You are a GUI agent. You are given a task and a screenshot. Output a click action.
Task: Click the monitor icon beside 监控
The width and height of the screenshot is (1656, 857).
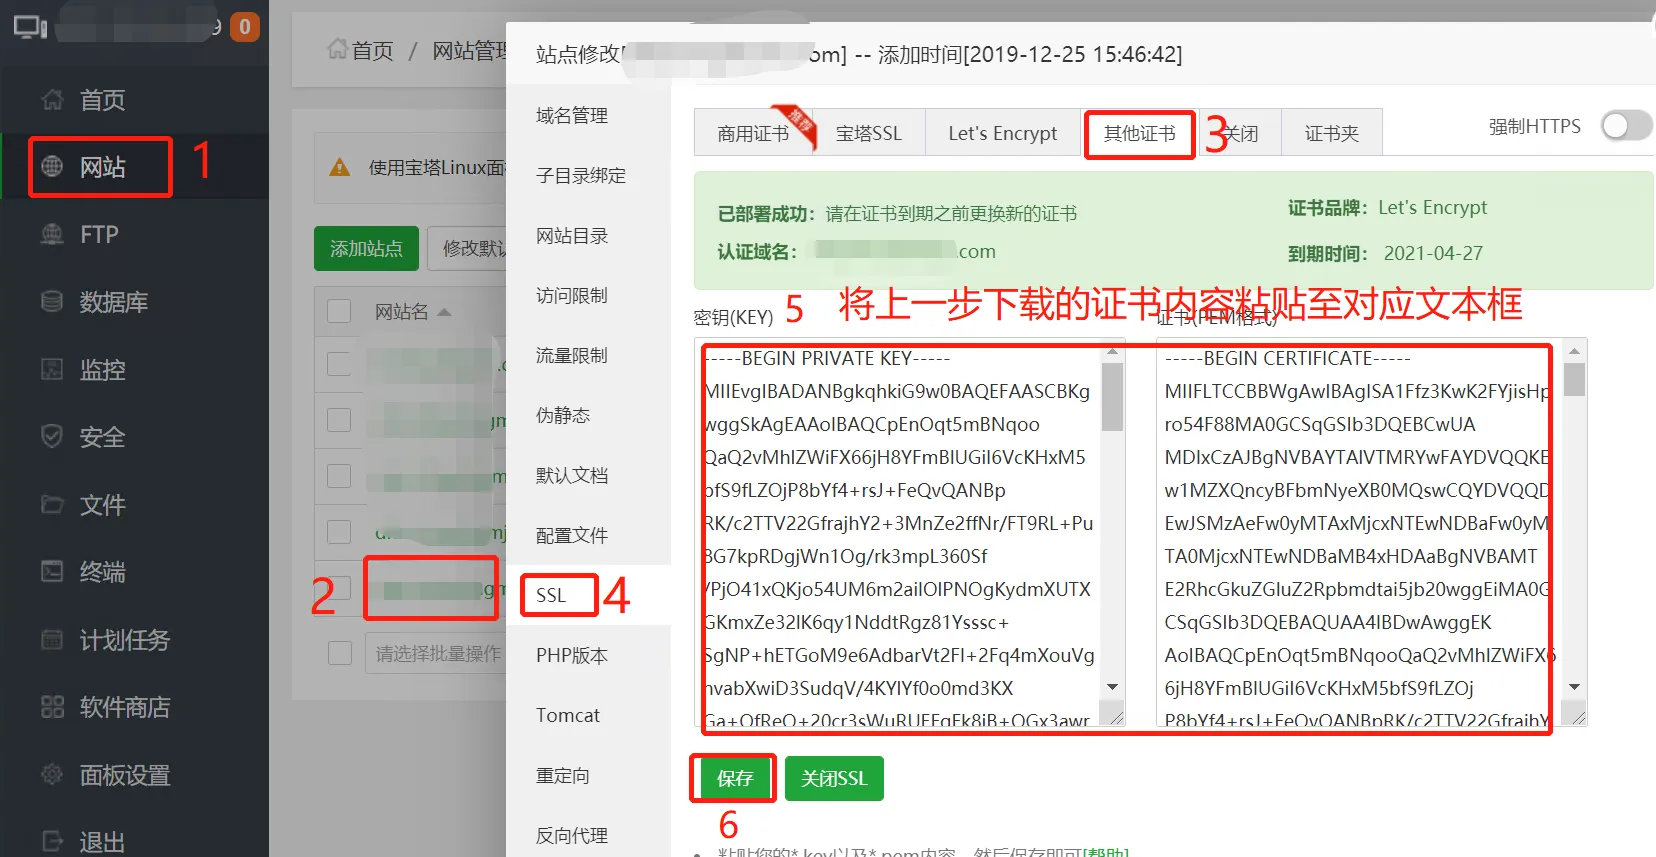pyautogui.click(x=52, y=369)
